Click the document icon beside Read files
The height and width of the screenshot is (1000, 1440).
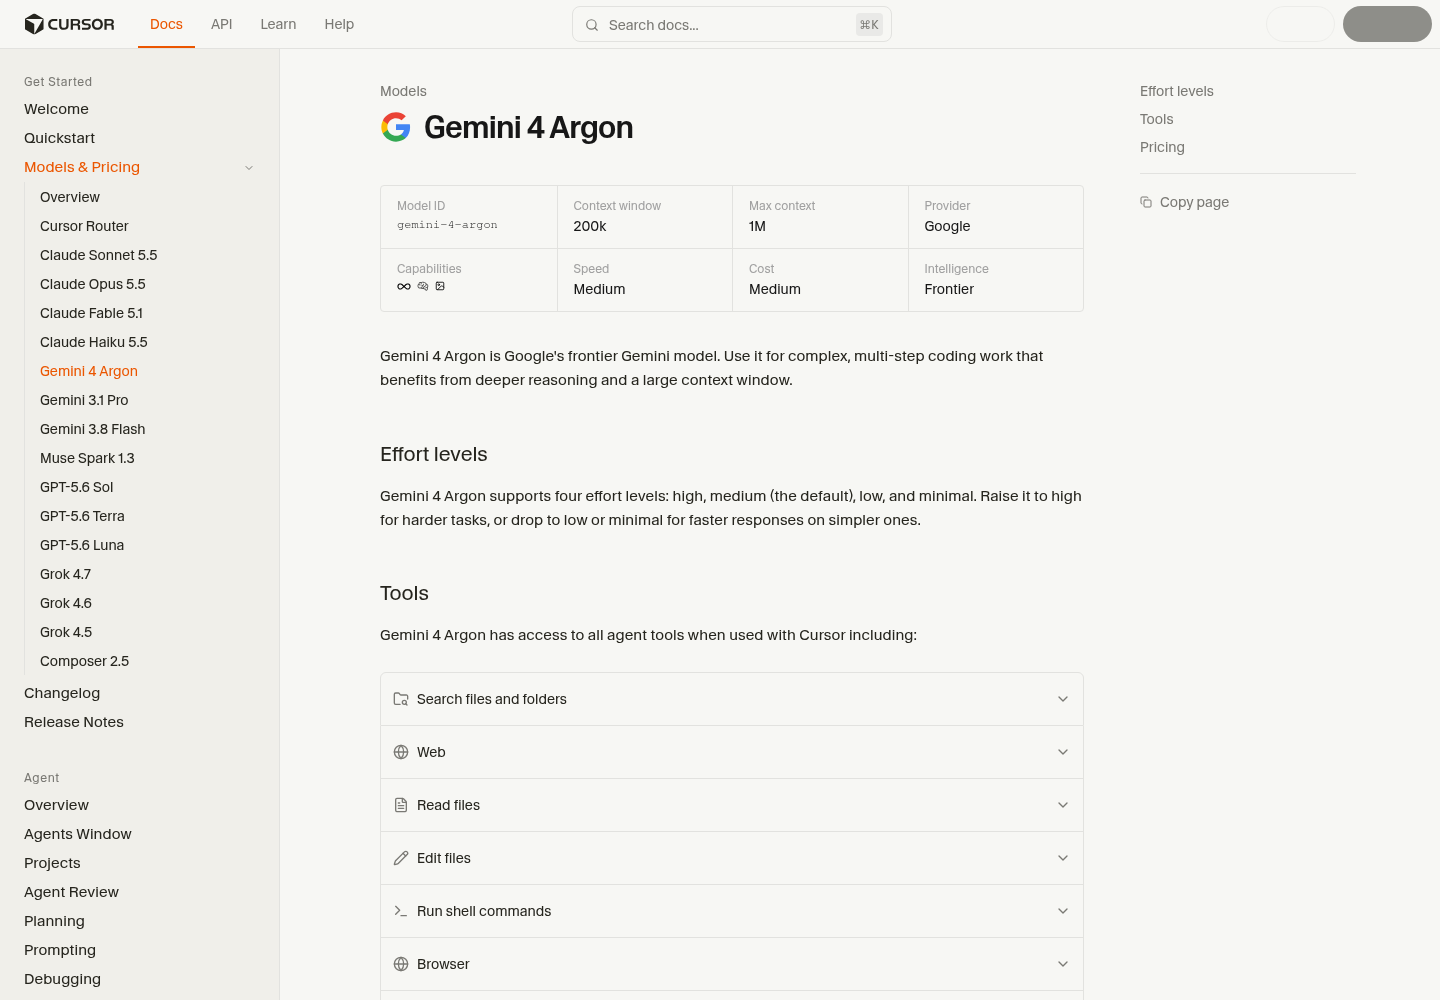pos(401,805)
